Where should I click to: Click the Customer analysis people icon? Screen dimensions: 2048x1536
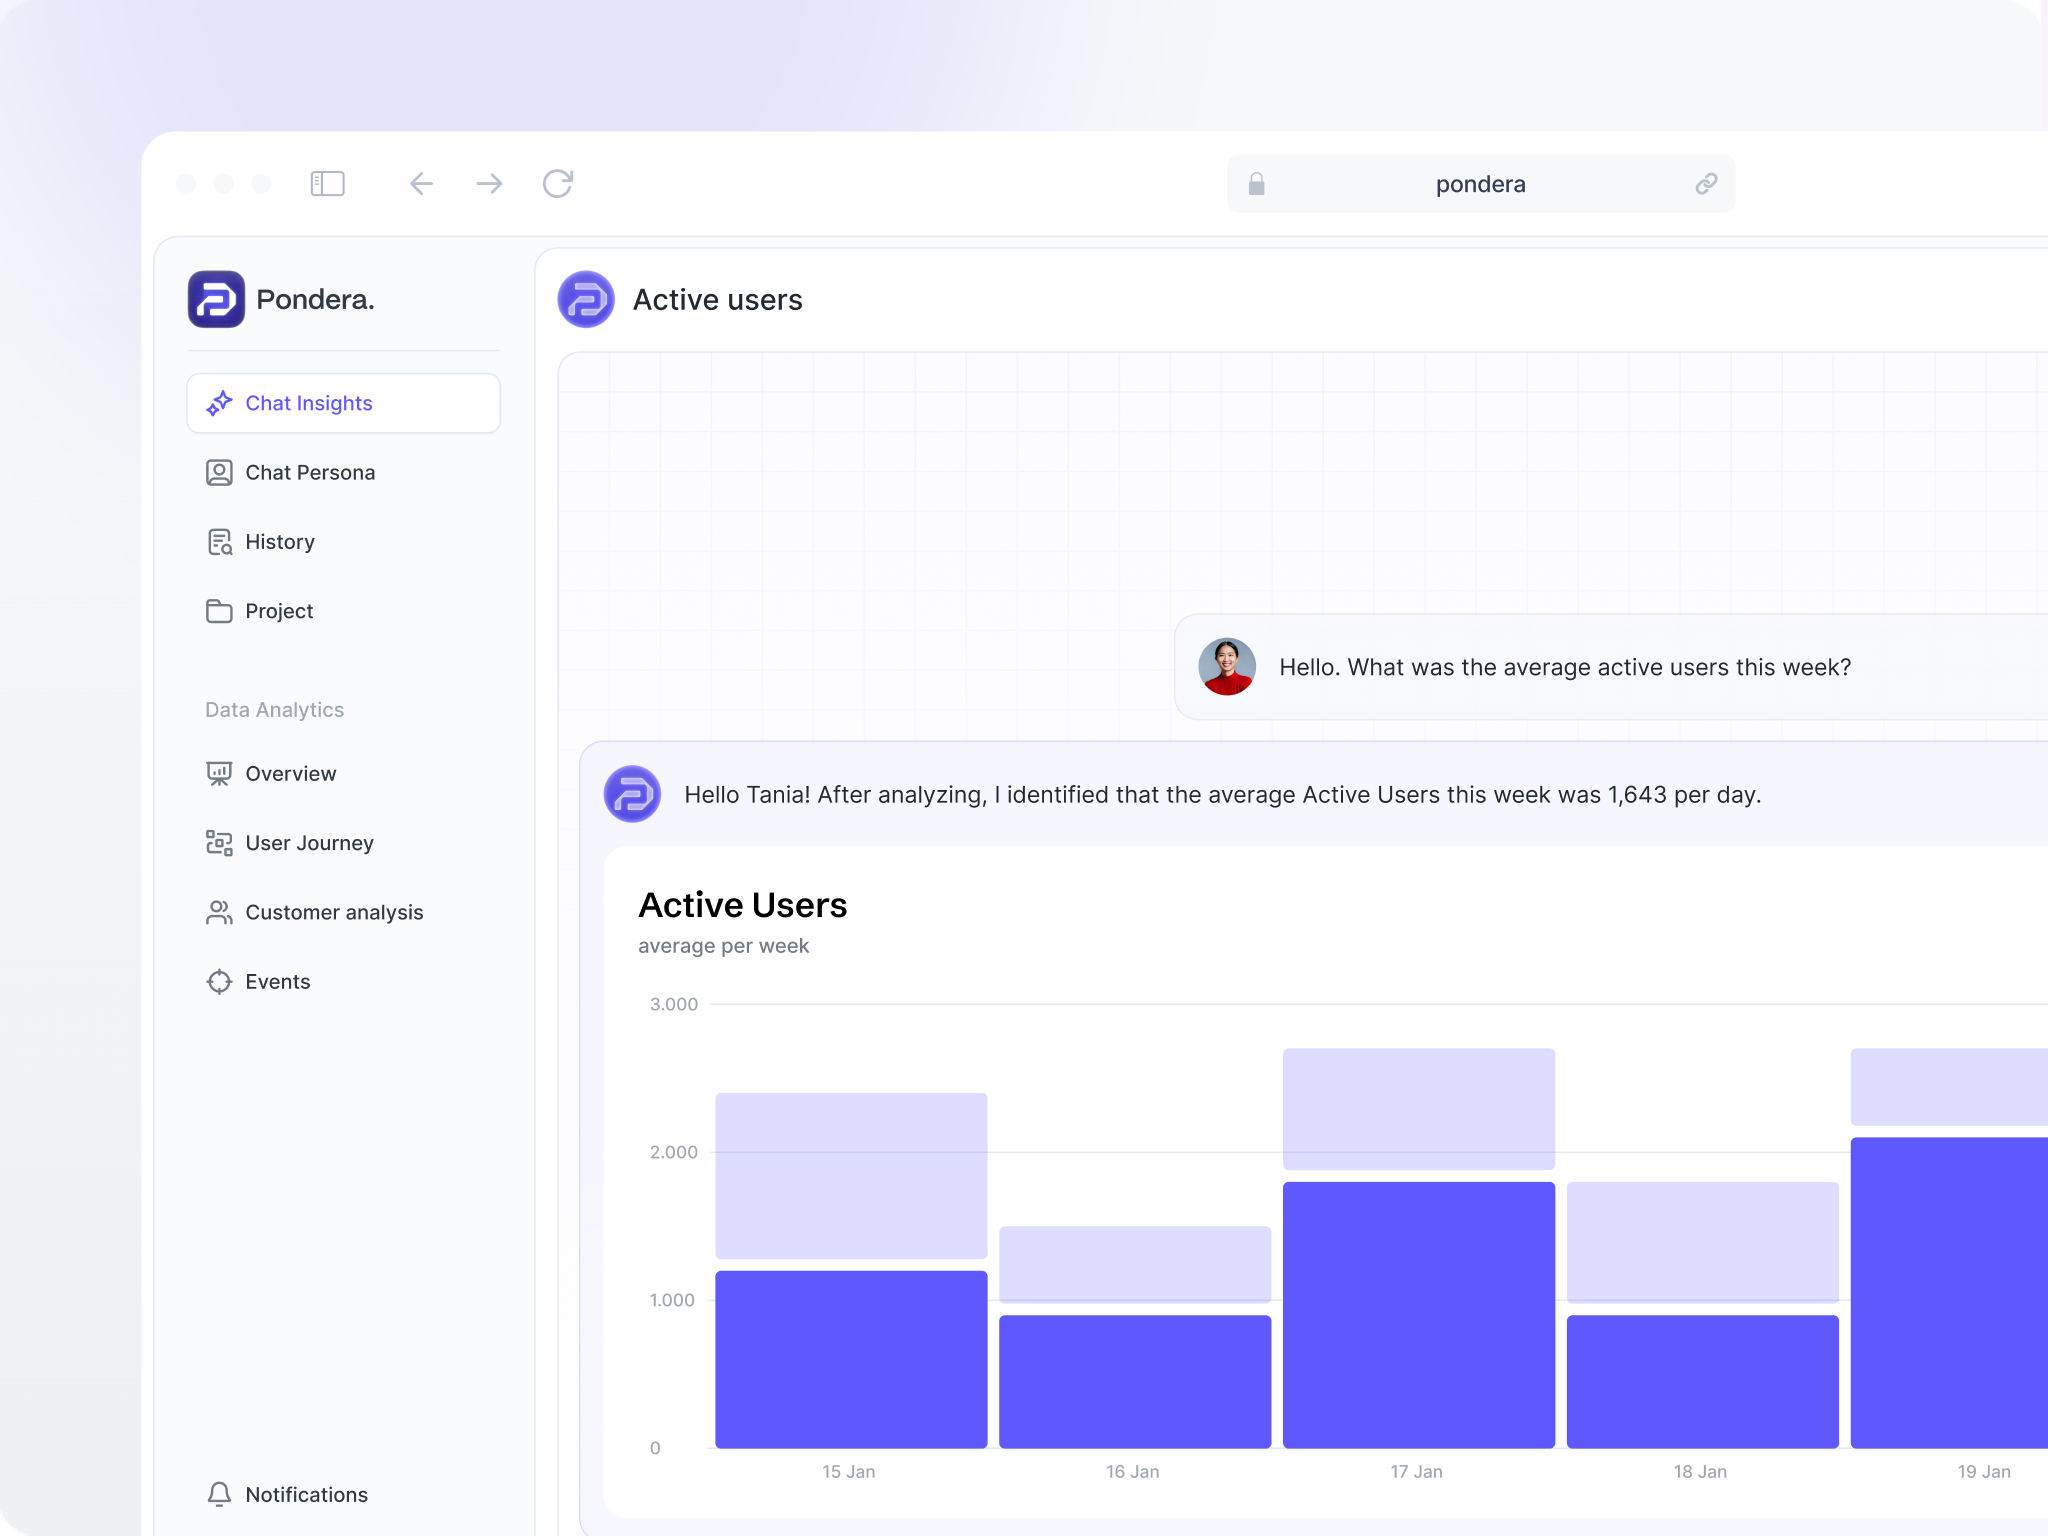[219, 912]
